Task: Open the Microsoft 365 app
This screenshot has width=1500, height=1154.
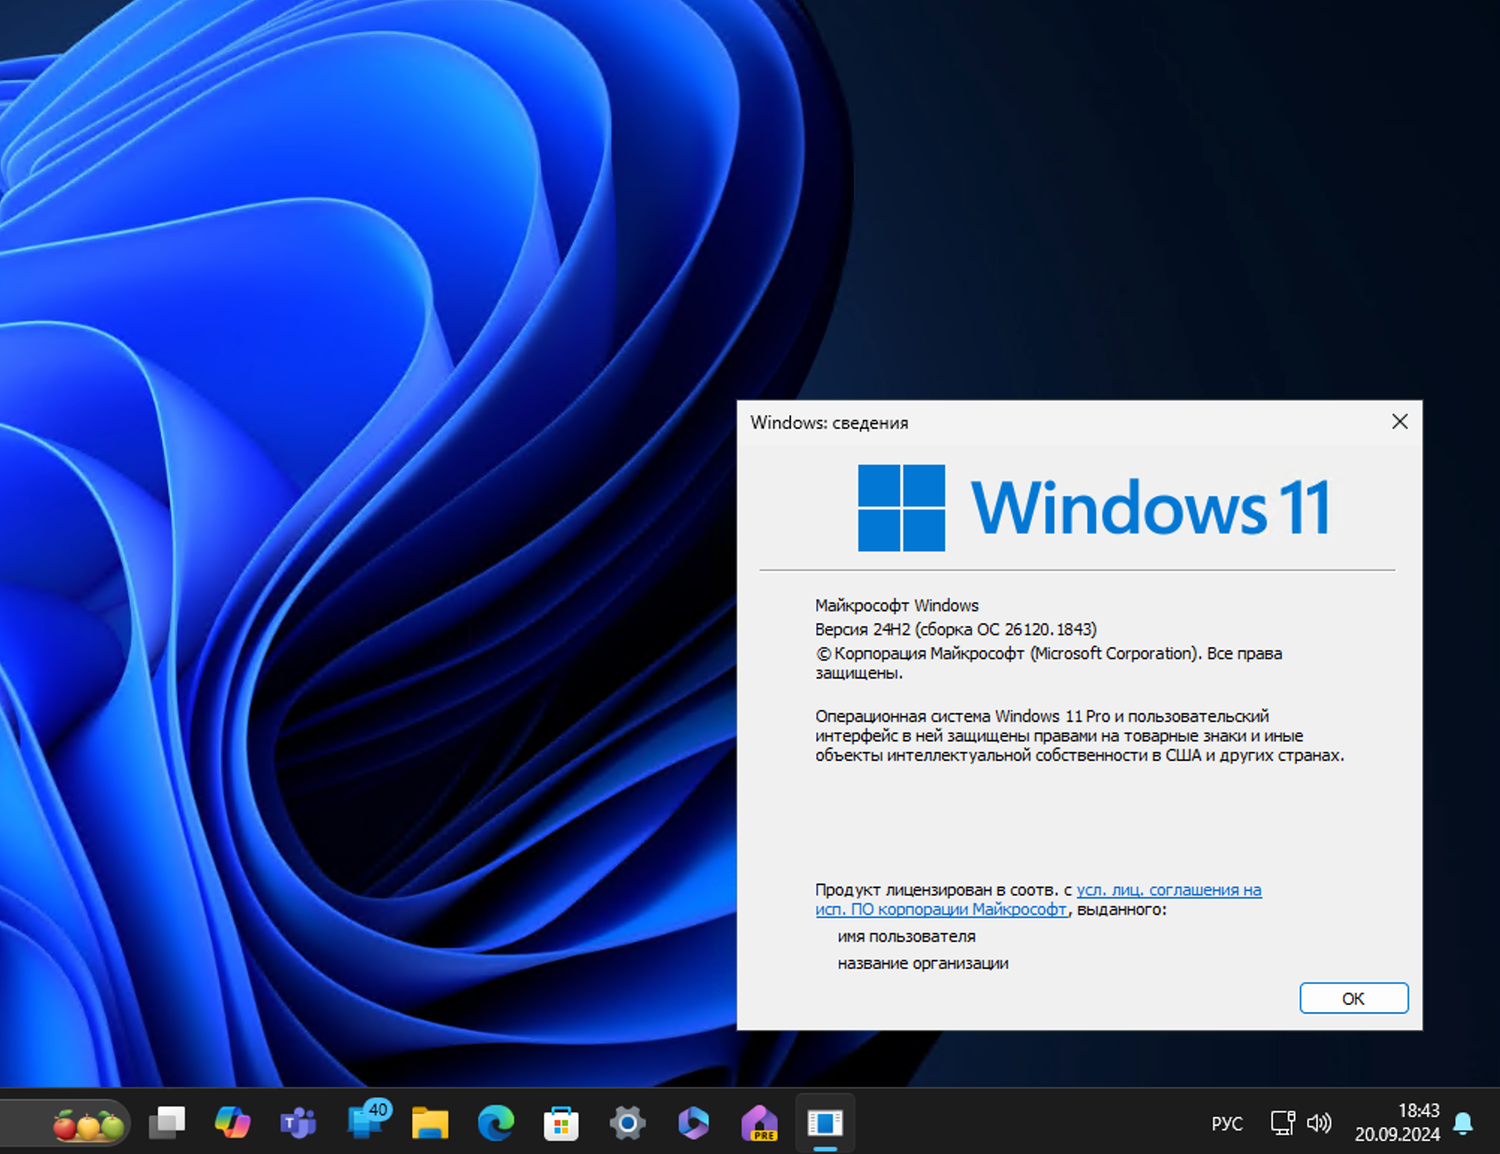Action: pyautogui.click(x=693, y=1122)
